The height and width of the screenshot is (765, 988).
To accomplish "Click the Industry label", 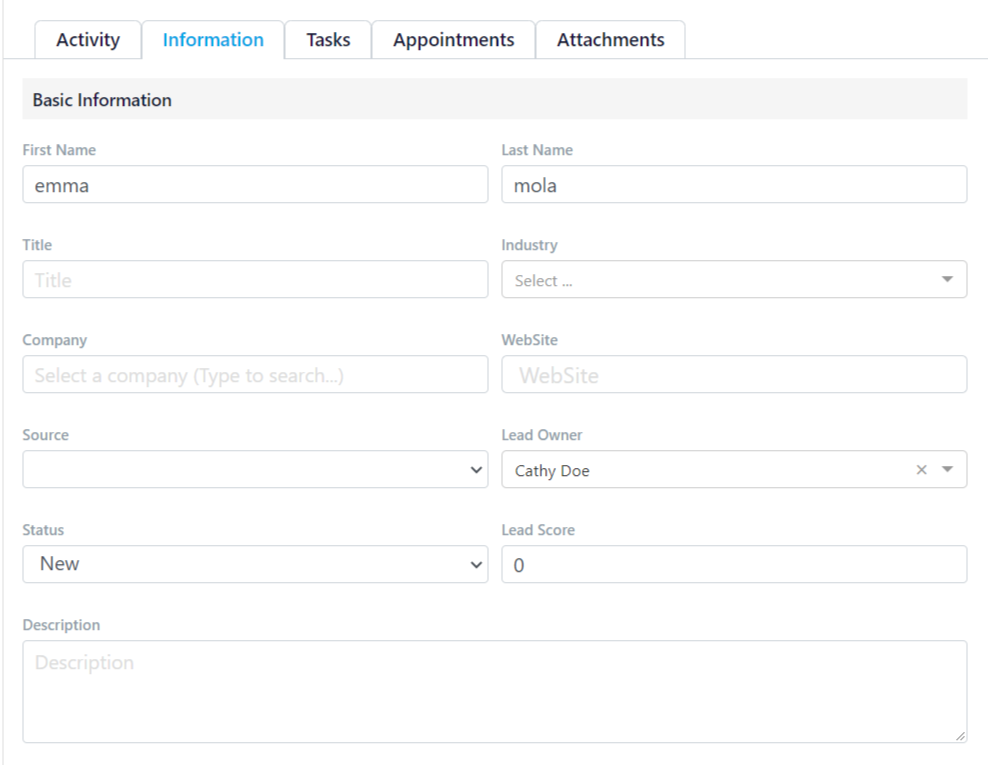I will [x=529, y=245].
